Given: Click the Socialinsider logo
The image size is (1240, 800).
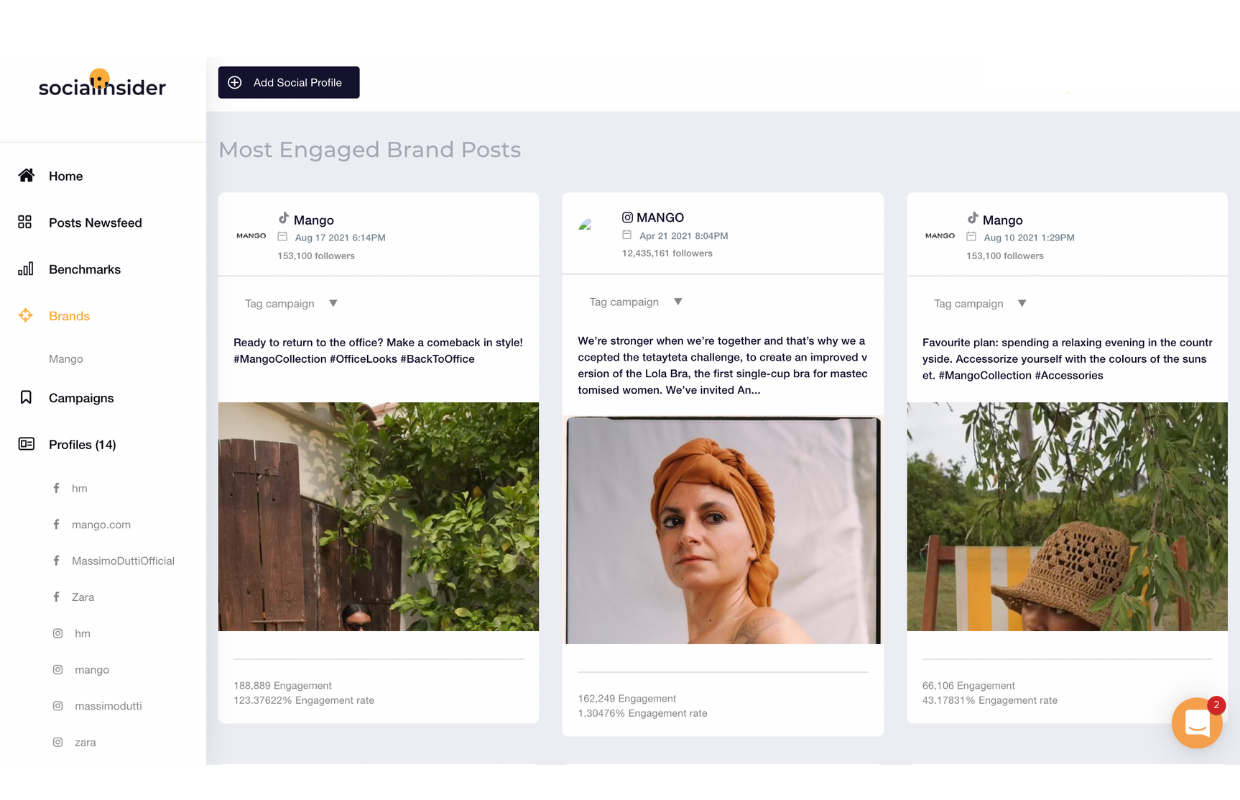Looking at the screenshot, I should [102, 84].
